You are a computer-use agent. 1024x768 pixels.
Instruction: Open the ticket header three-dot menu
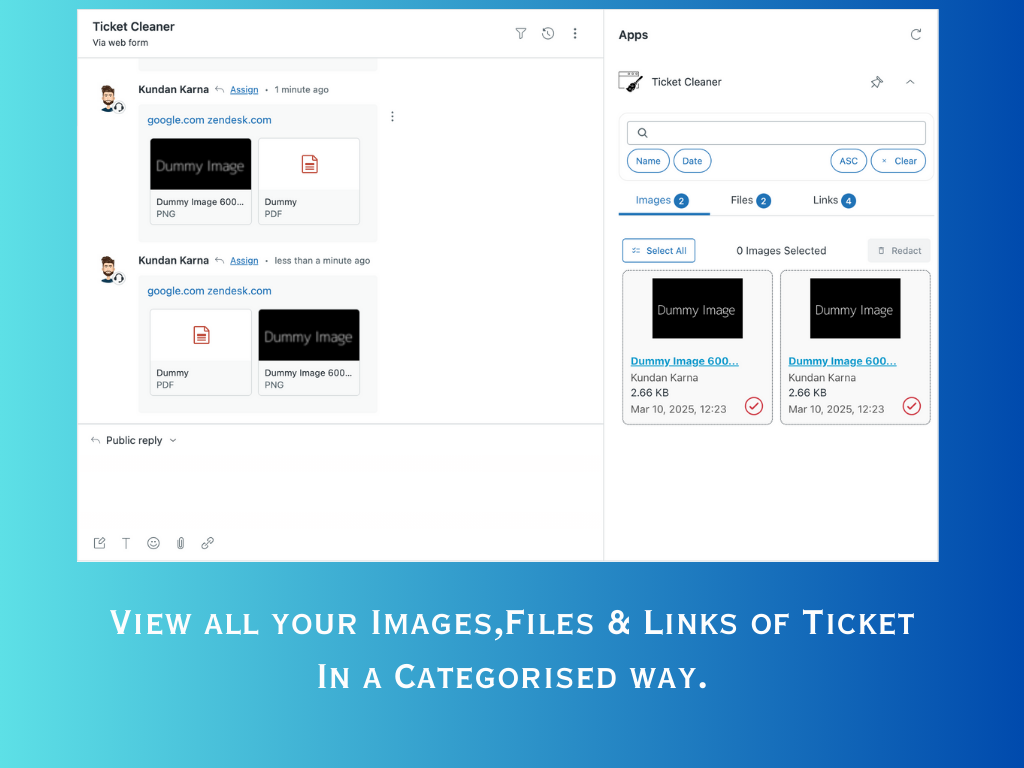575,33
